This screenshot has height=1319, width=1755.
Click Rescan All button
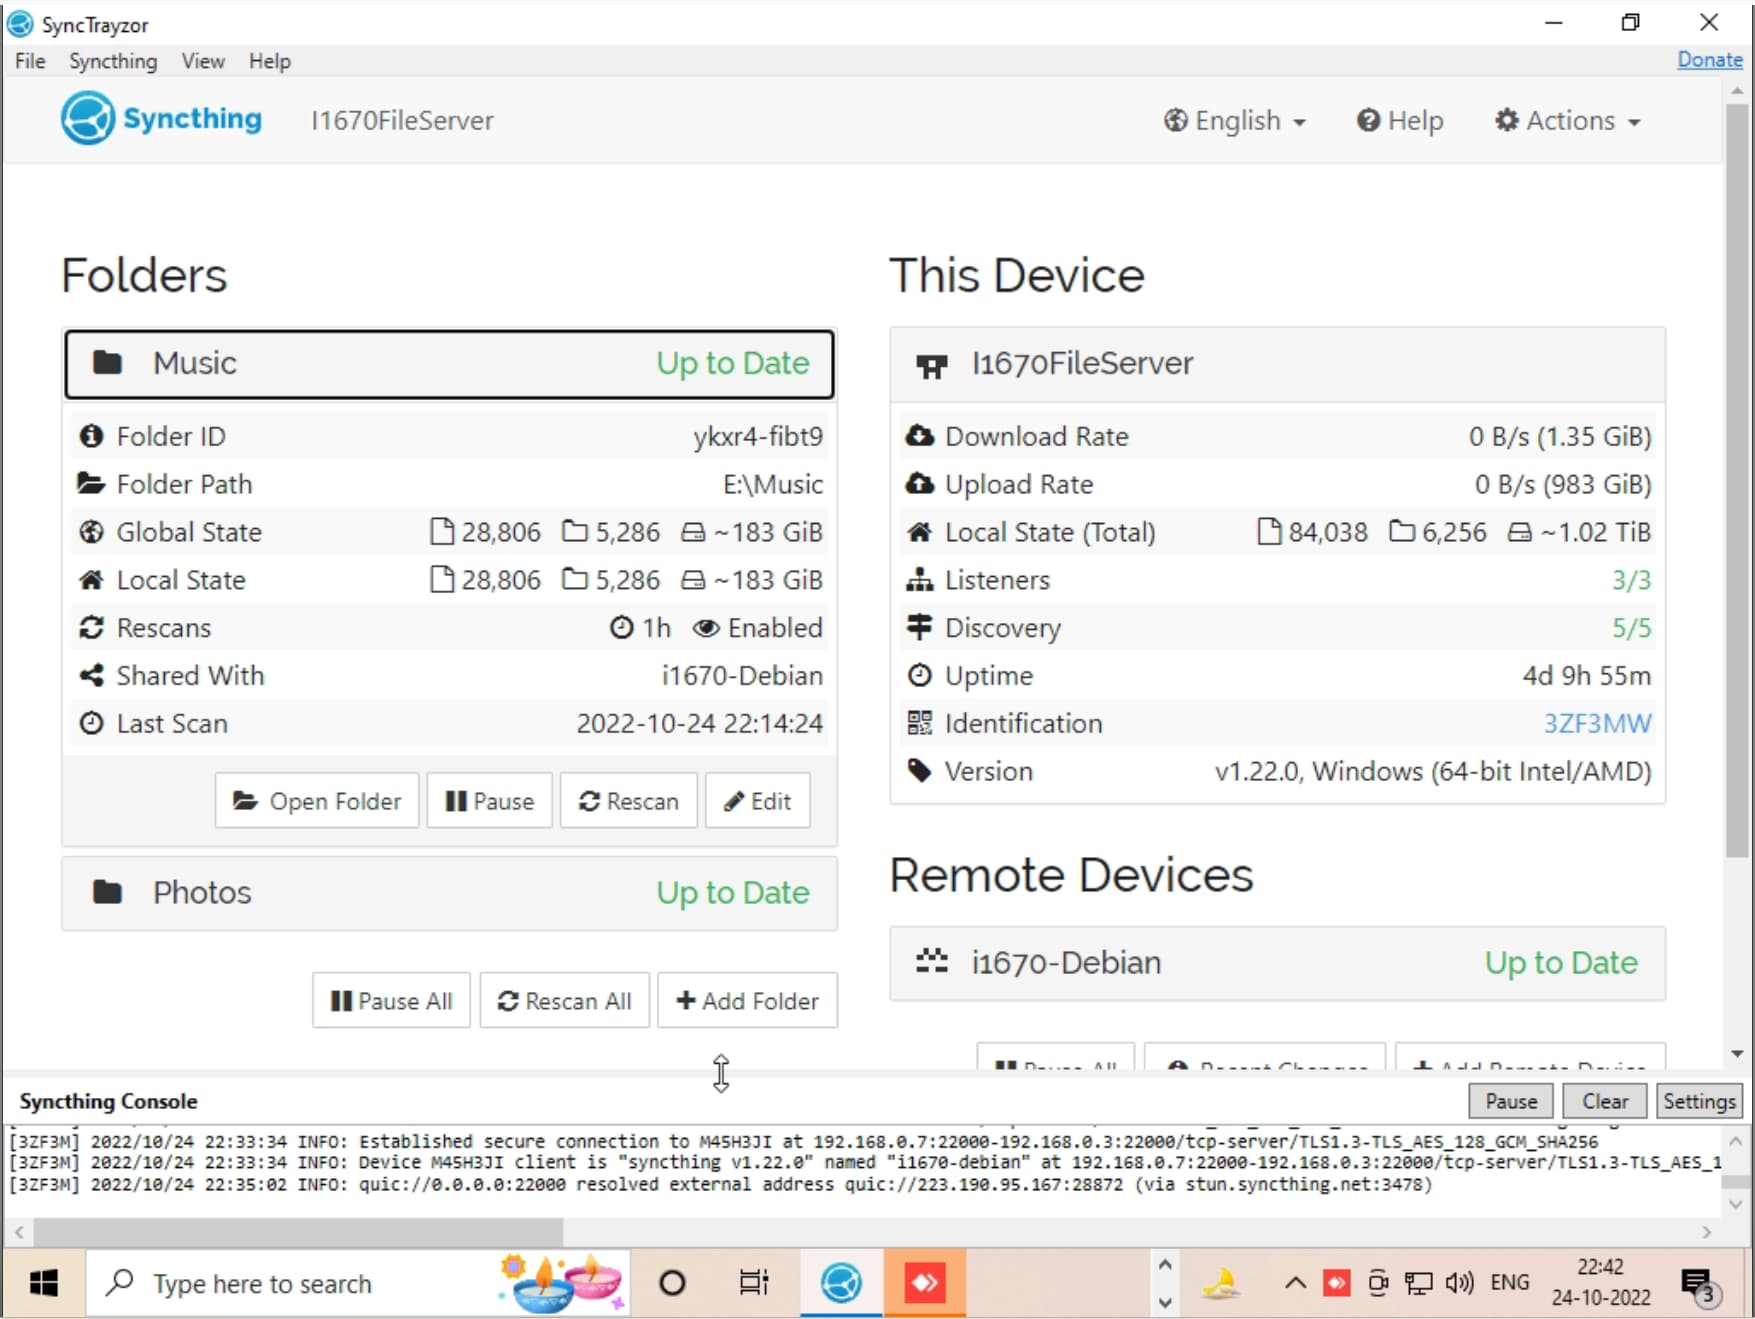pos(565,1000)
